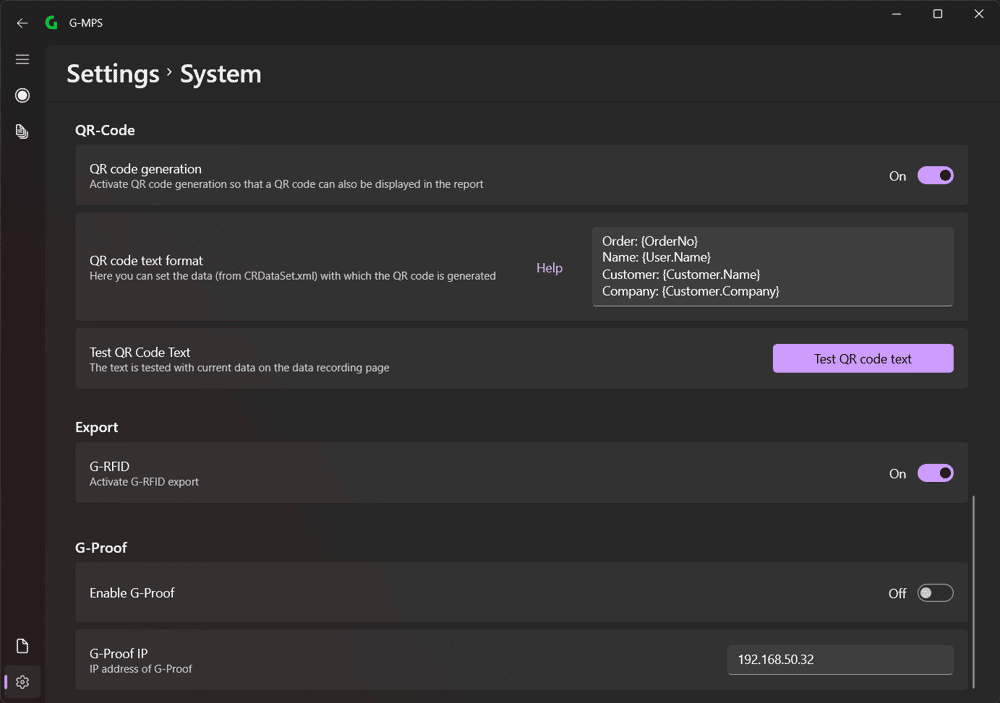Maximize the G-MPS window

938,14
